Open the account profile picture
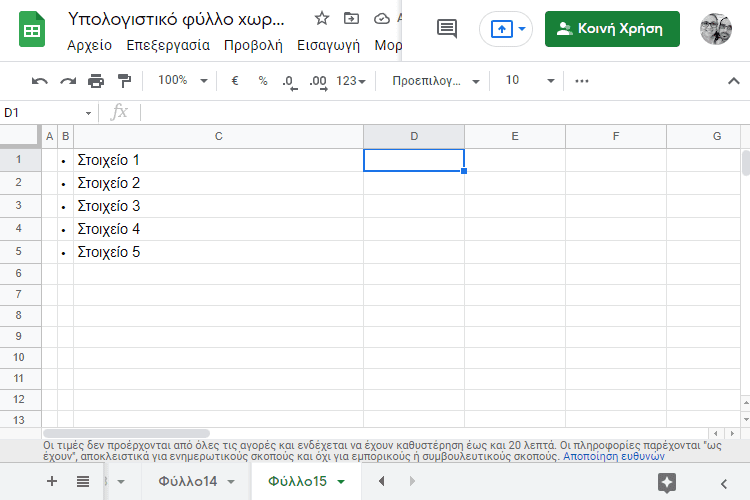 tap(716, 29)
